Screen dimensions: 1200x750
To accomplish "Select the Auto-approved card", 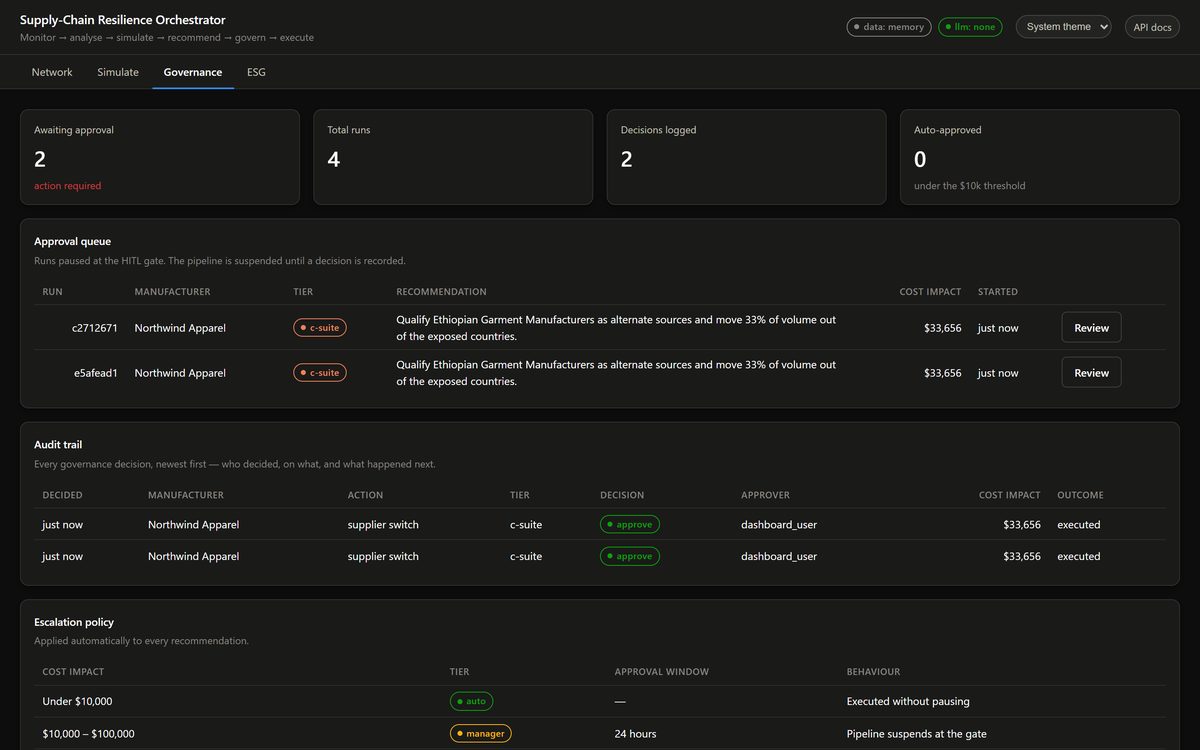I will [x=1040, y=157].
